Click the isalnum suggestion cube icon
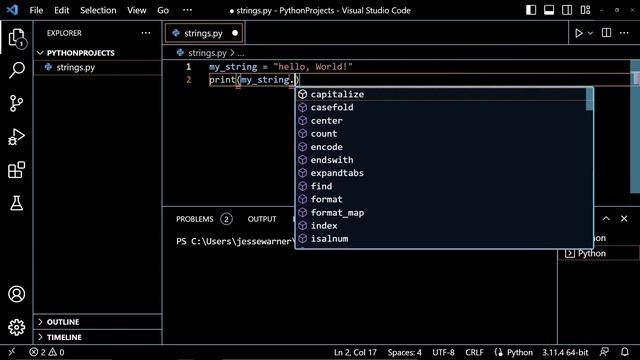 tap(302, 239)
